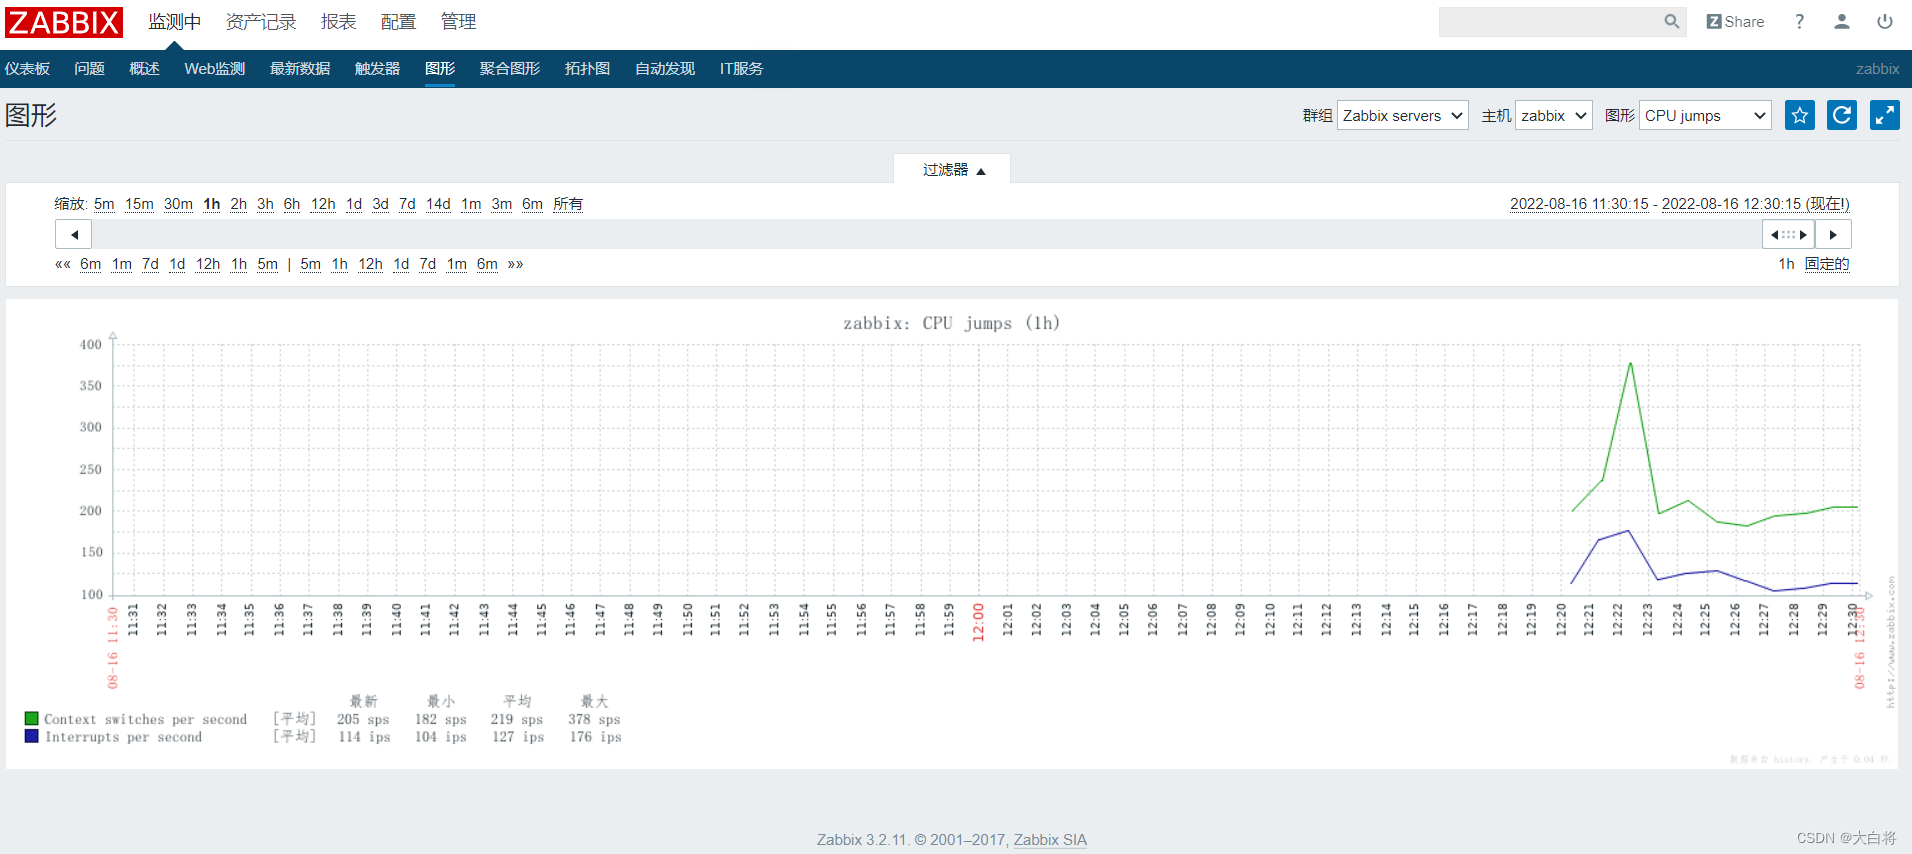
Task: Click '127 ips' average value
Action: pyautogui.click(x=518, y=737)
